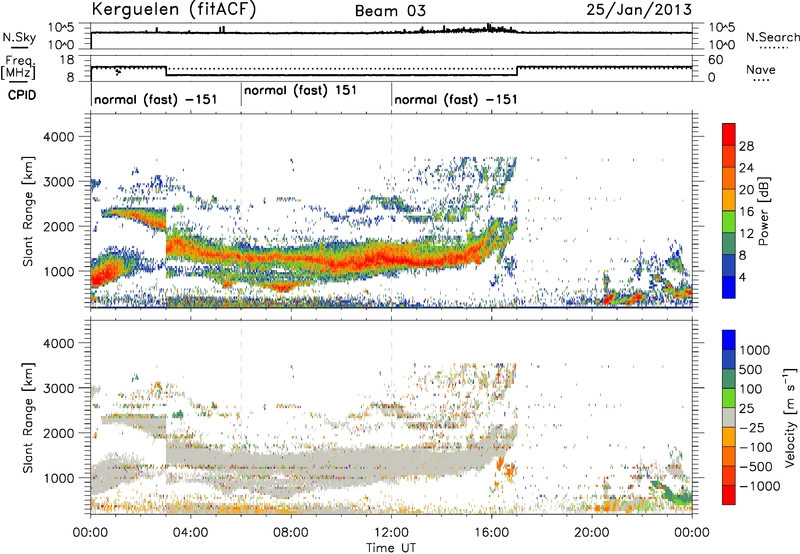
Task: Click the '20:00' time axis tick label
Action: [592, 533]
